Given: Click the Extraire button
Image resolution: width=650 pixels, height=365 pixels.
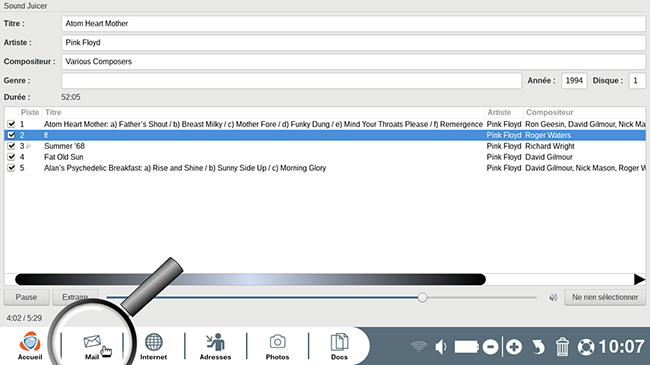Looking at the screenshot, I should 75,297.
